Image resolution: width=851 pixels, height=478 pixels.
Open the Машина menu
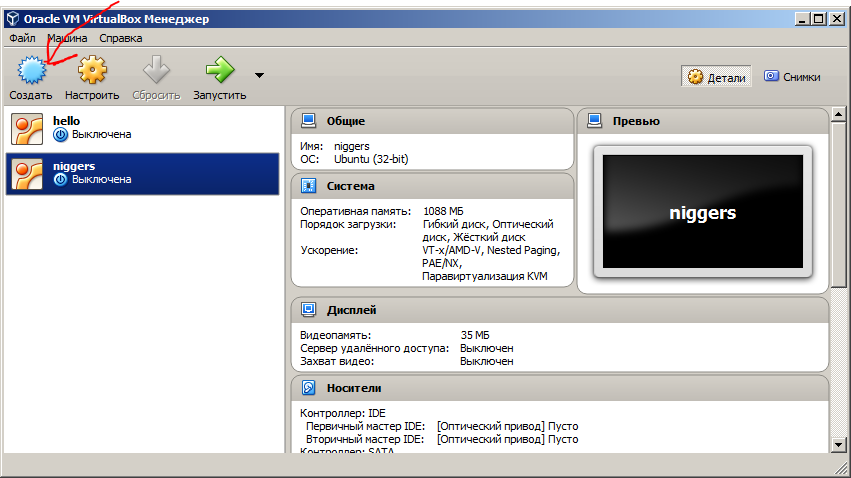(x=67, y=38)
